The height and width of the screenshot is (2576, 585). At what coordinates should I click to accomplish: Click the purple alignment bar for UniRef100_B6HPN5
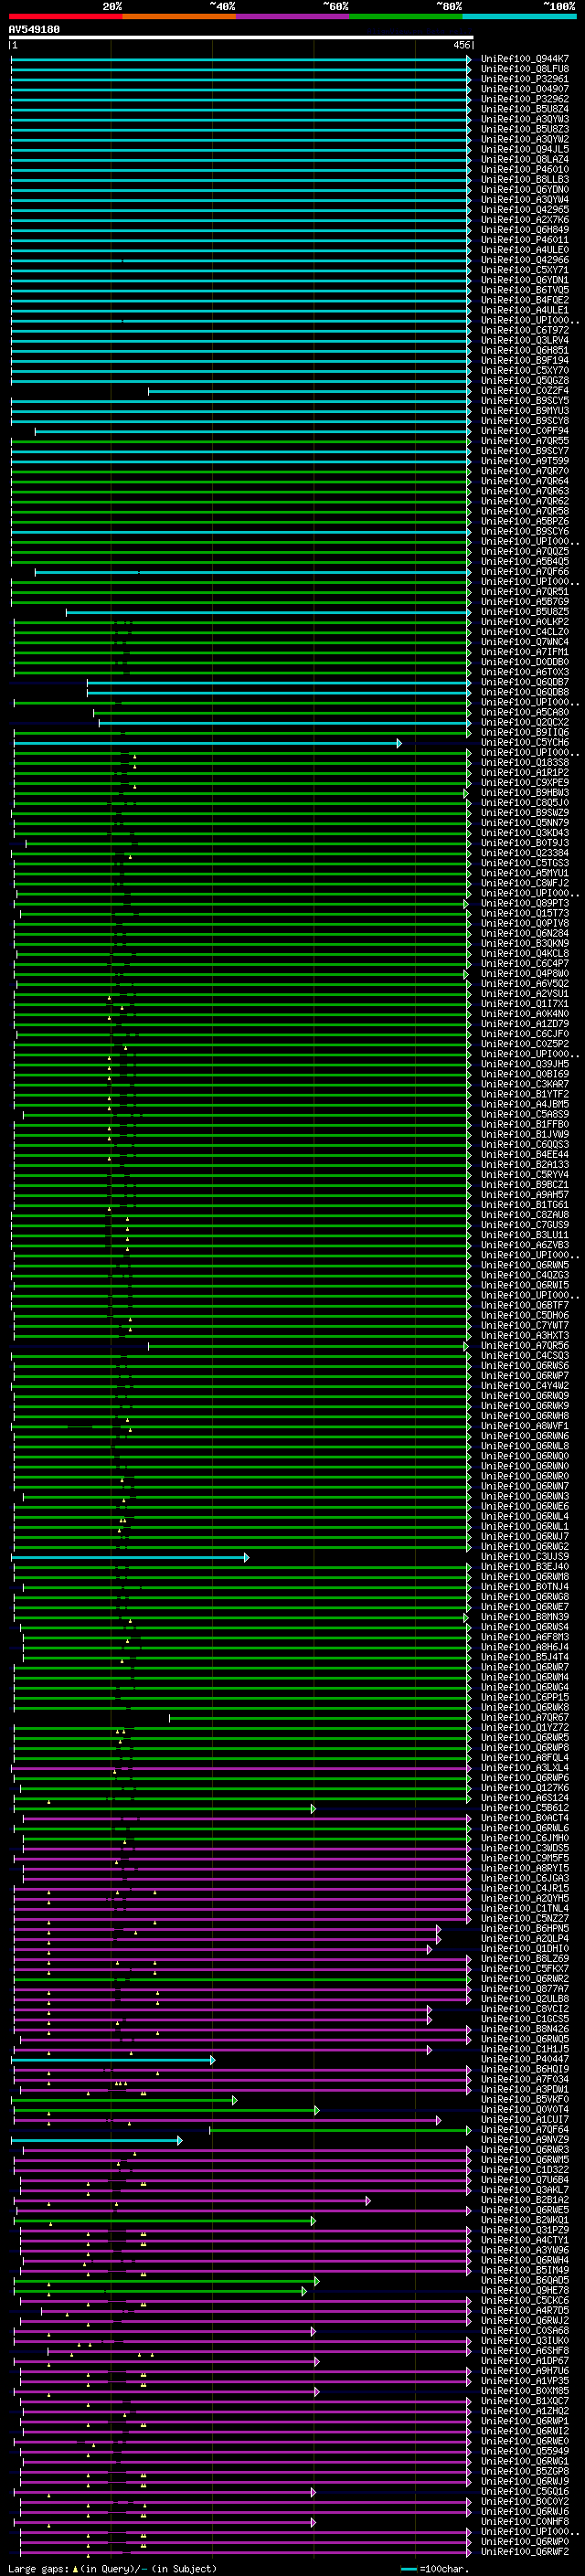(x=227, y=1929)
